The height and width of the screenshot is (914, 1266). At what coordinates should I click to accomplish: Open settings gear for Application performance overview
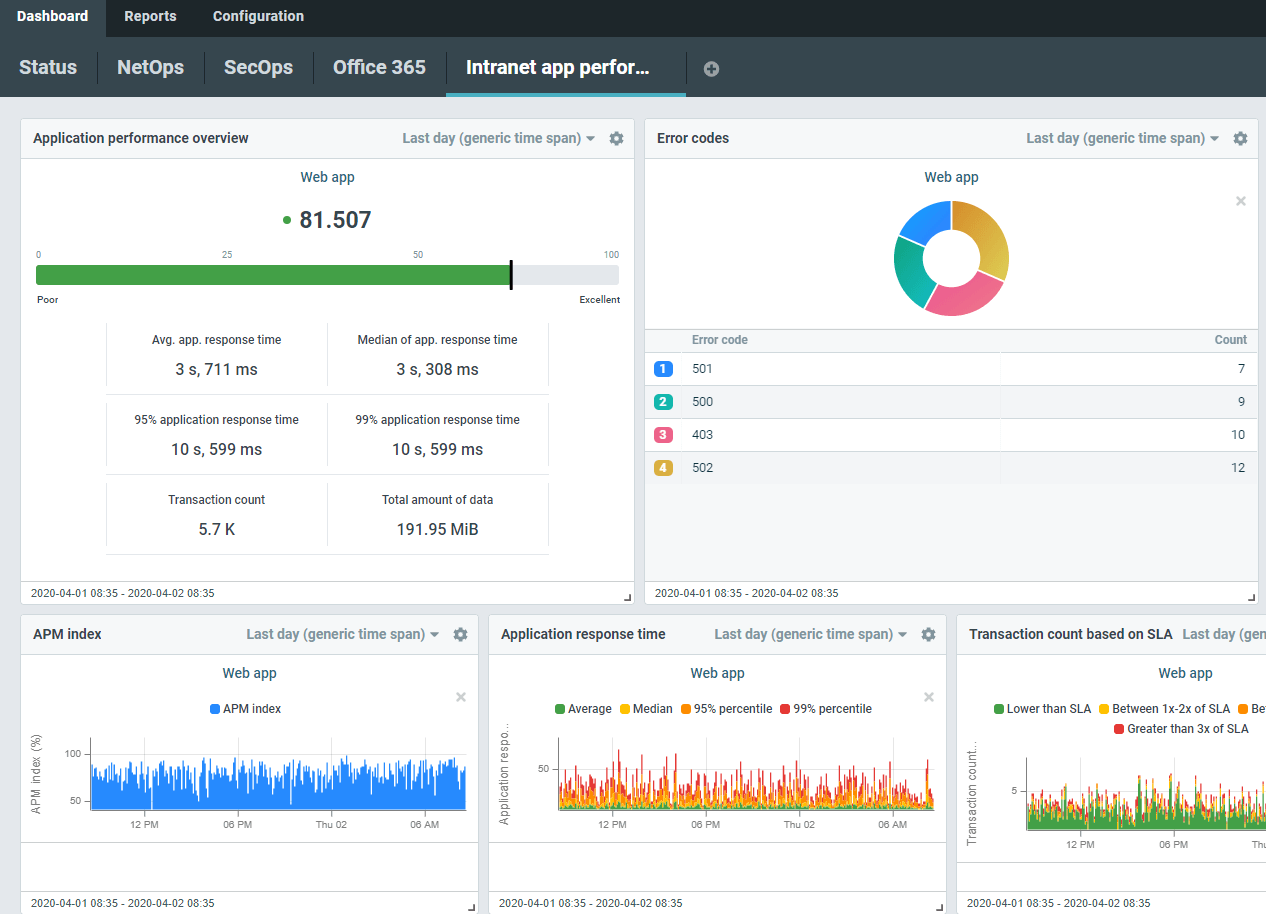616,139
